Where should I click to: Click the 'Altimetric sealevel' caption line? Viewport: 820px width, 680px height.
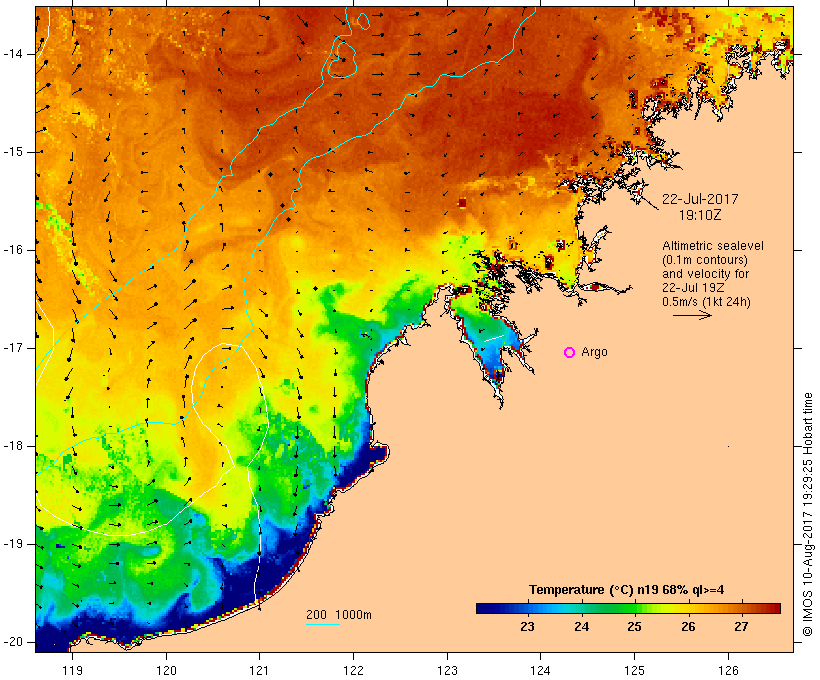point(713,246)
